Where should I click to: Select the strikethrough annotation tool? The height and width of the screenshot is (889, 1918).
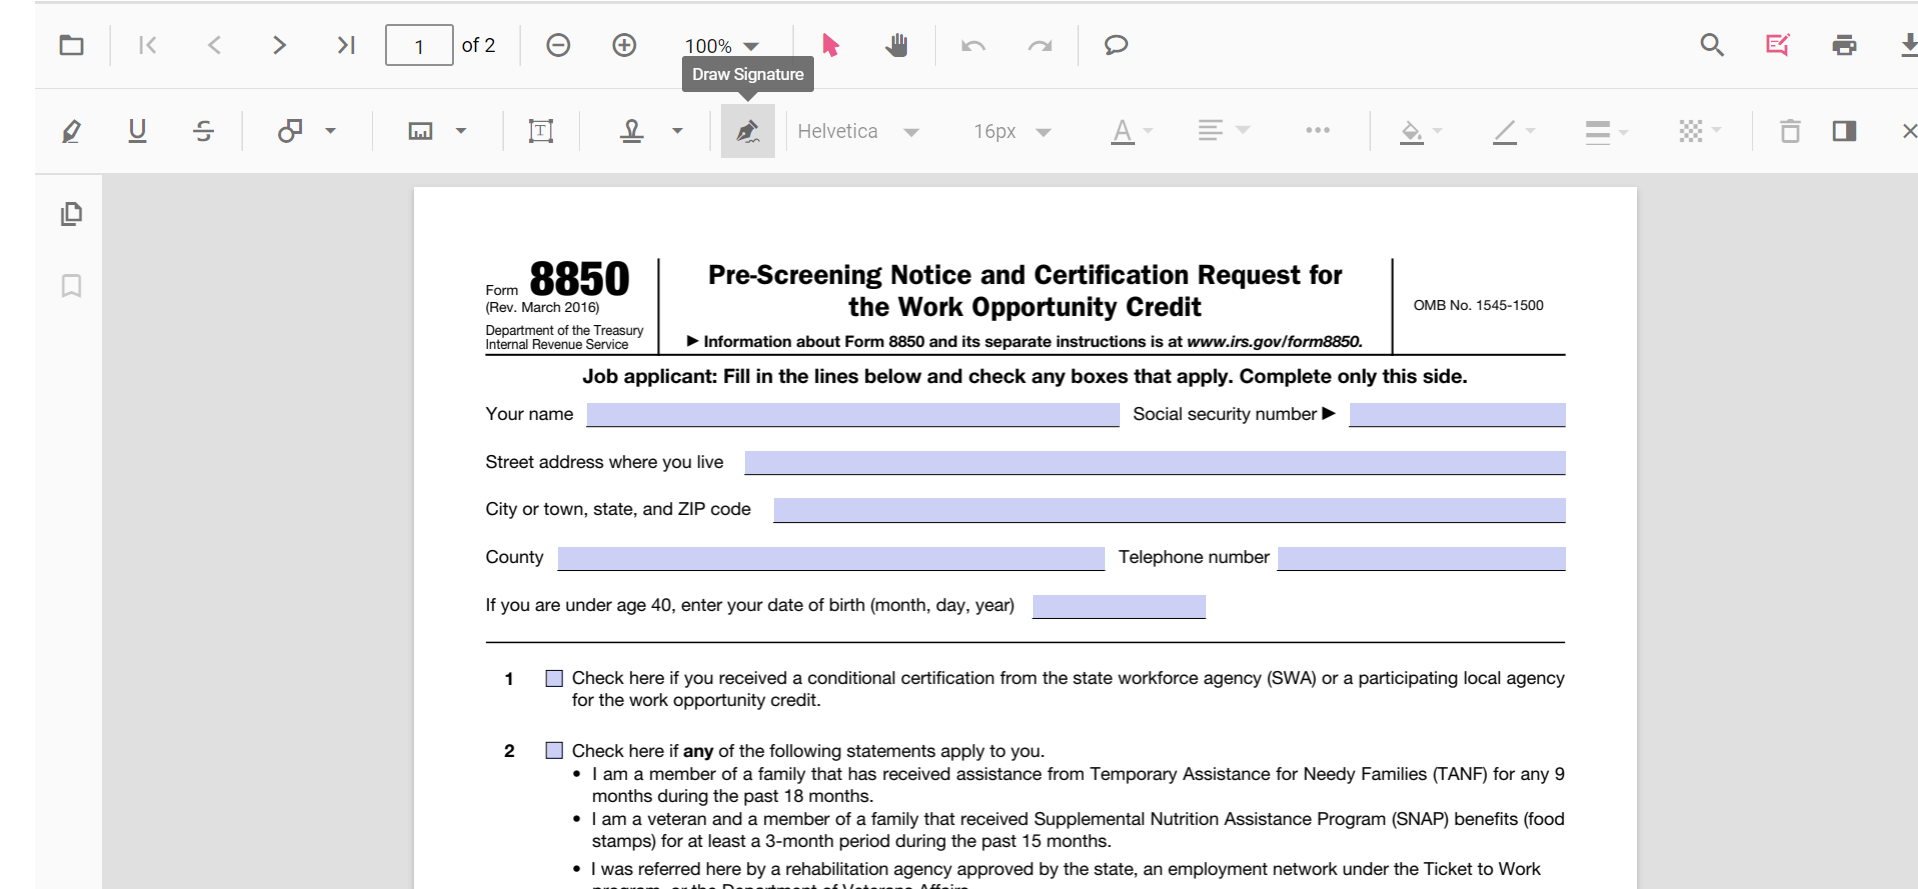(203, 131)
